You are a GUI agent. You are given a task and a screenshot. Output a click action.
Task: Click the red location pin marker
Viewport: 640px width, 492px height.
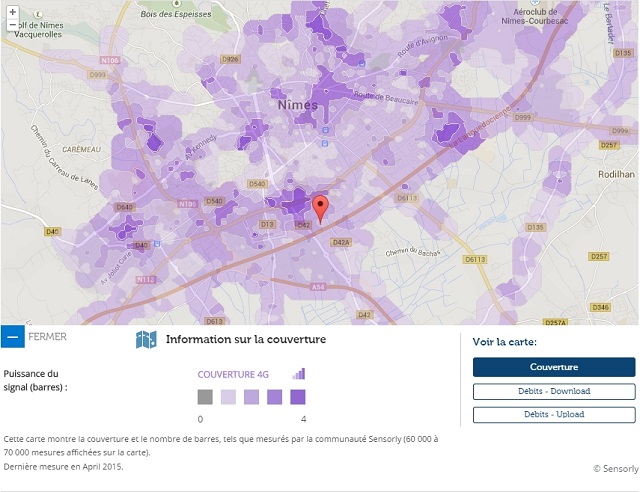[x=320, y=209]
